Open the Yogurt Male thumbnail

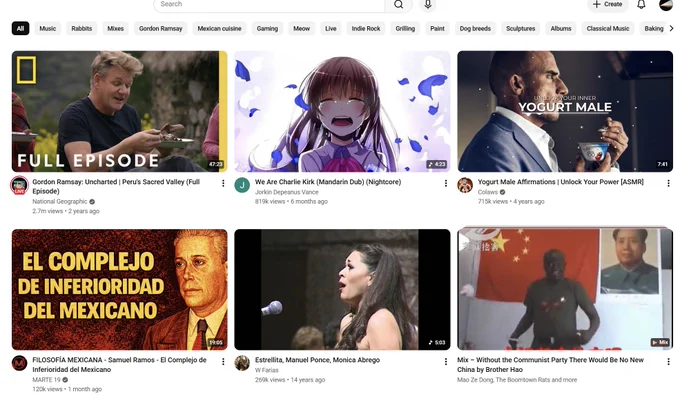pyautogui.click(x=565, y=111)
